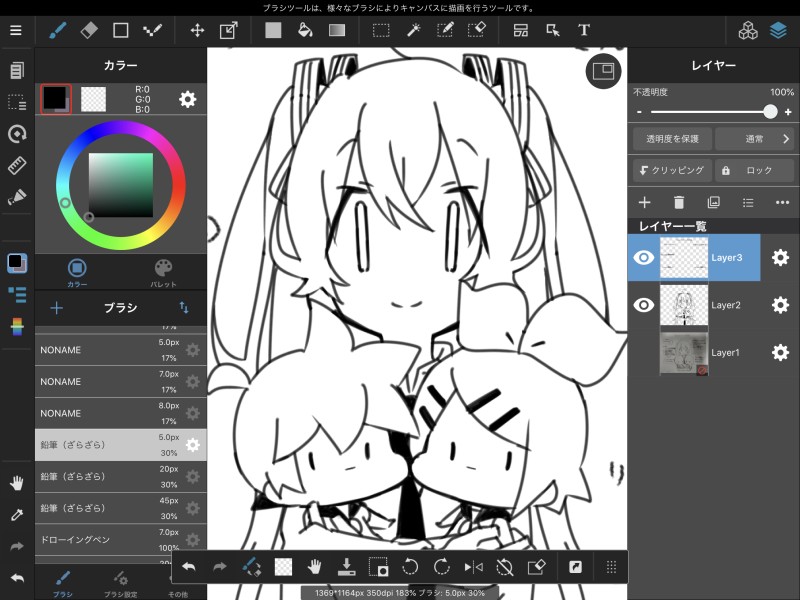This screenshot has width=800, height=600.
Task: Select the Move tool
Action: coord(197,31)
